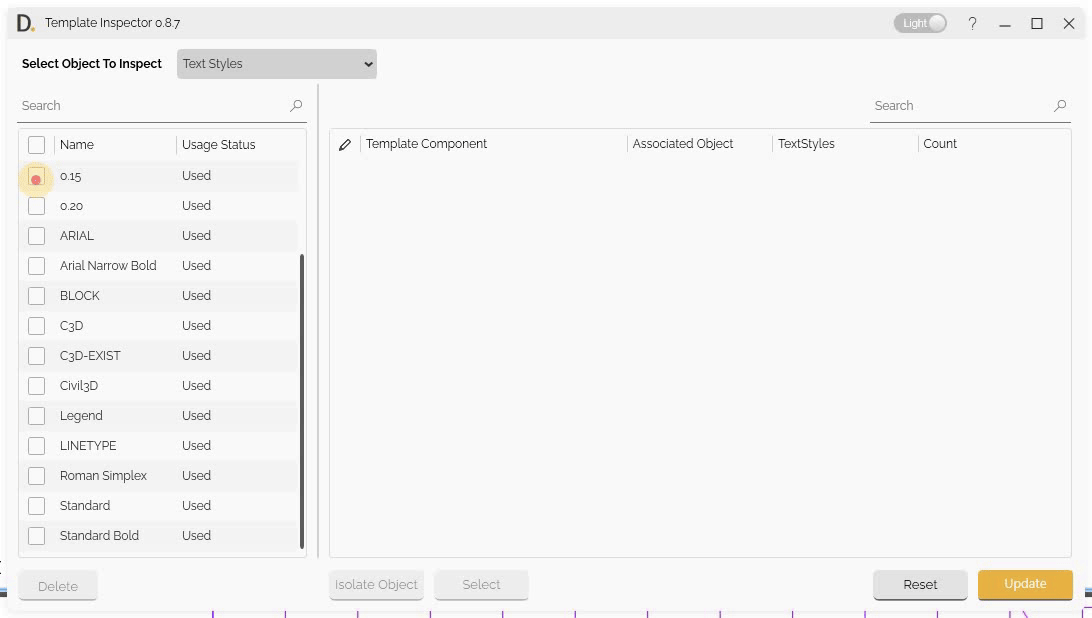Click the pencil edit icon above Template Component

coord(344,143)
